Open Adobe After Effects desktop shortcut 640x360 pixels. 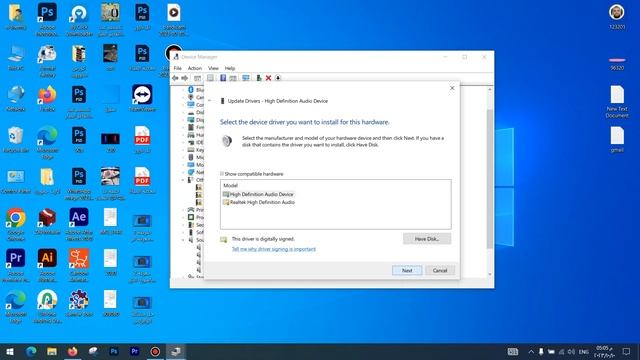click(x=79, y=225)
